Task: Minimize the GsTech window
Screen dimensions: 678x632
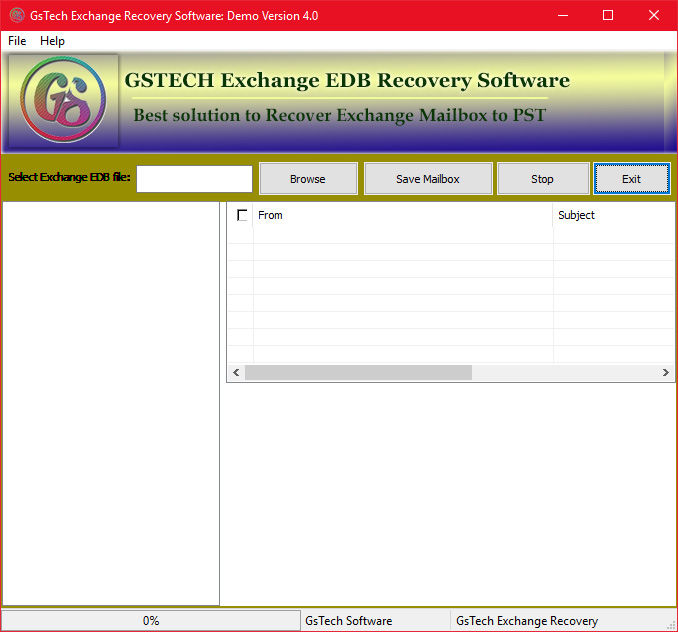Action: pos(563,15)
